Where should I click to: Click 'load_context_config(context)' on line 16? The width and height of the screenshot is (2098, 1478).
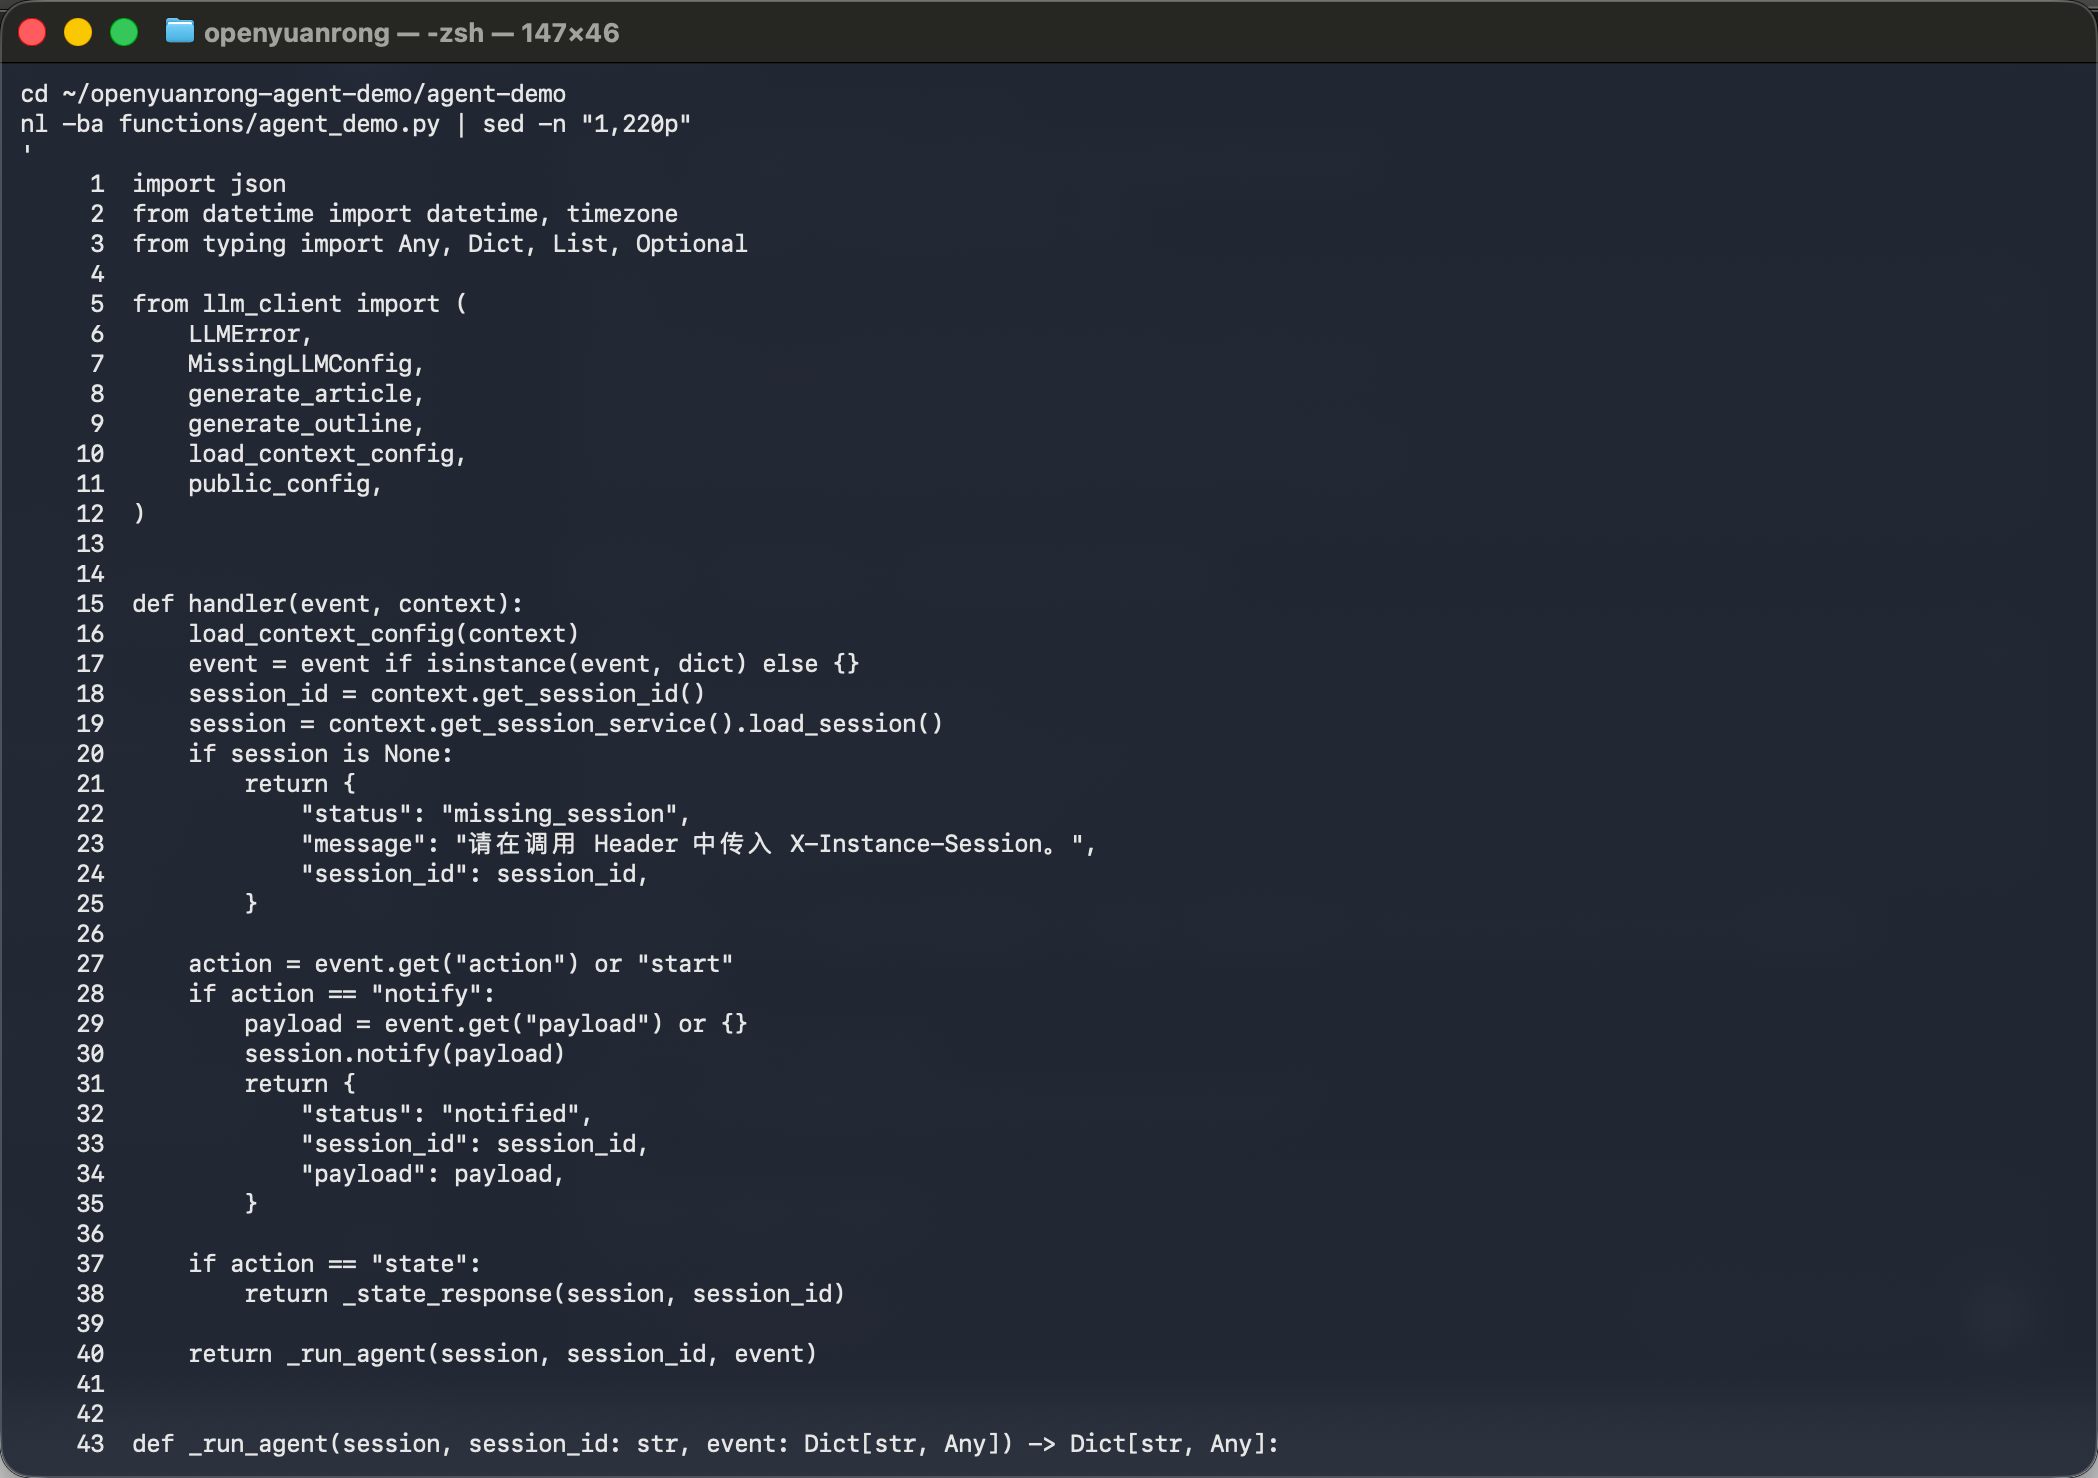click(x=384, y=634)
